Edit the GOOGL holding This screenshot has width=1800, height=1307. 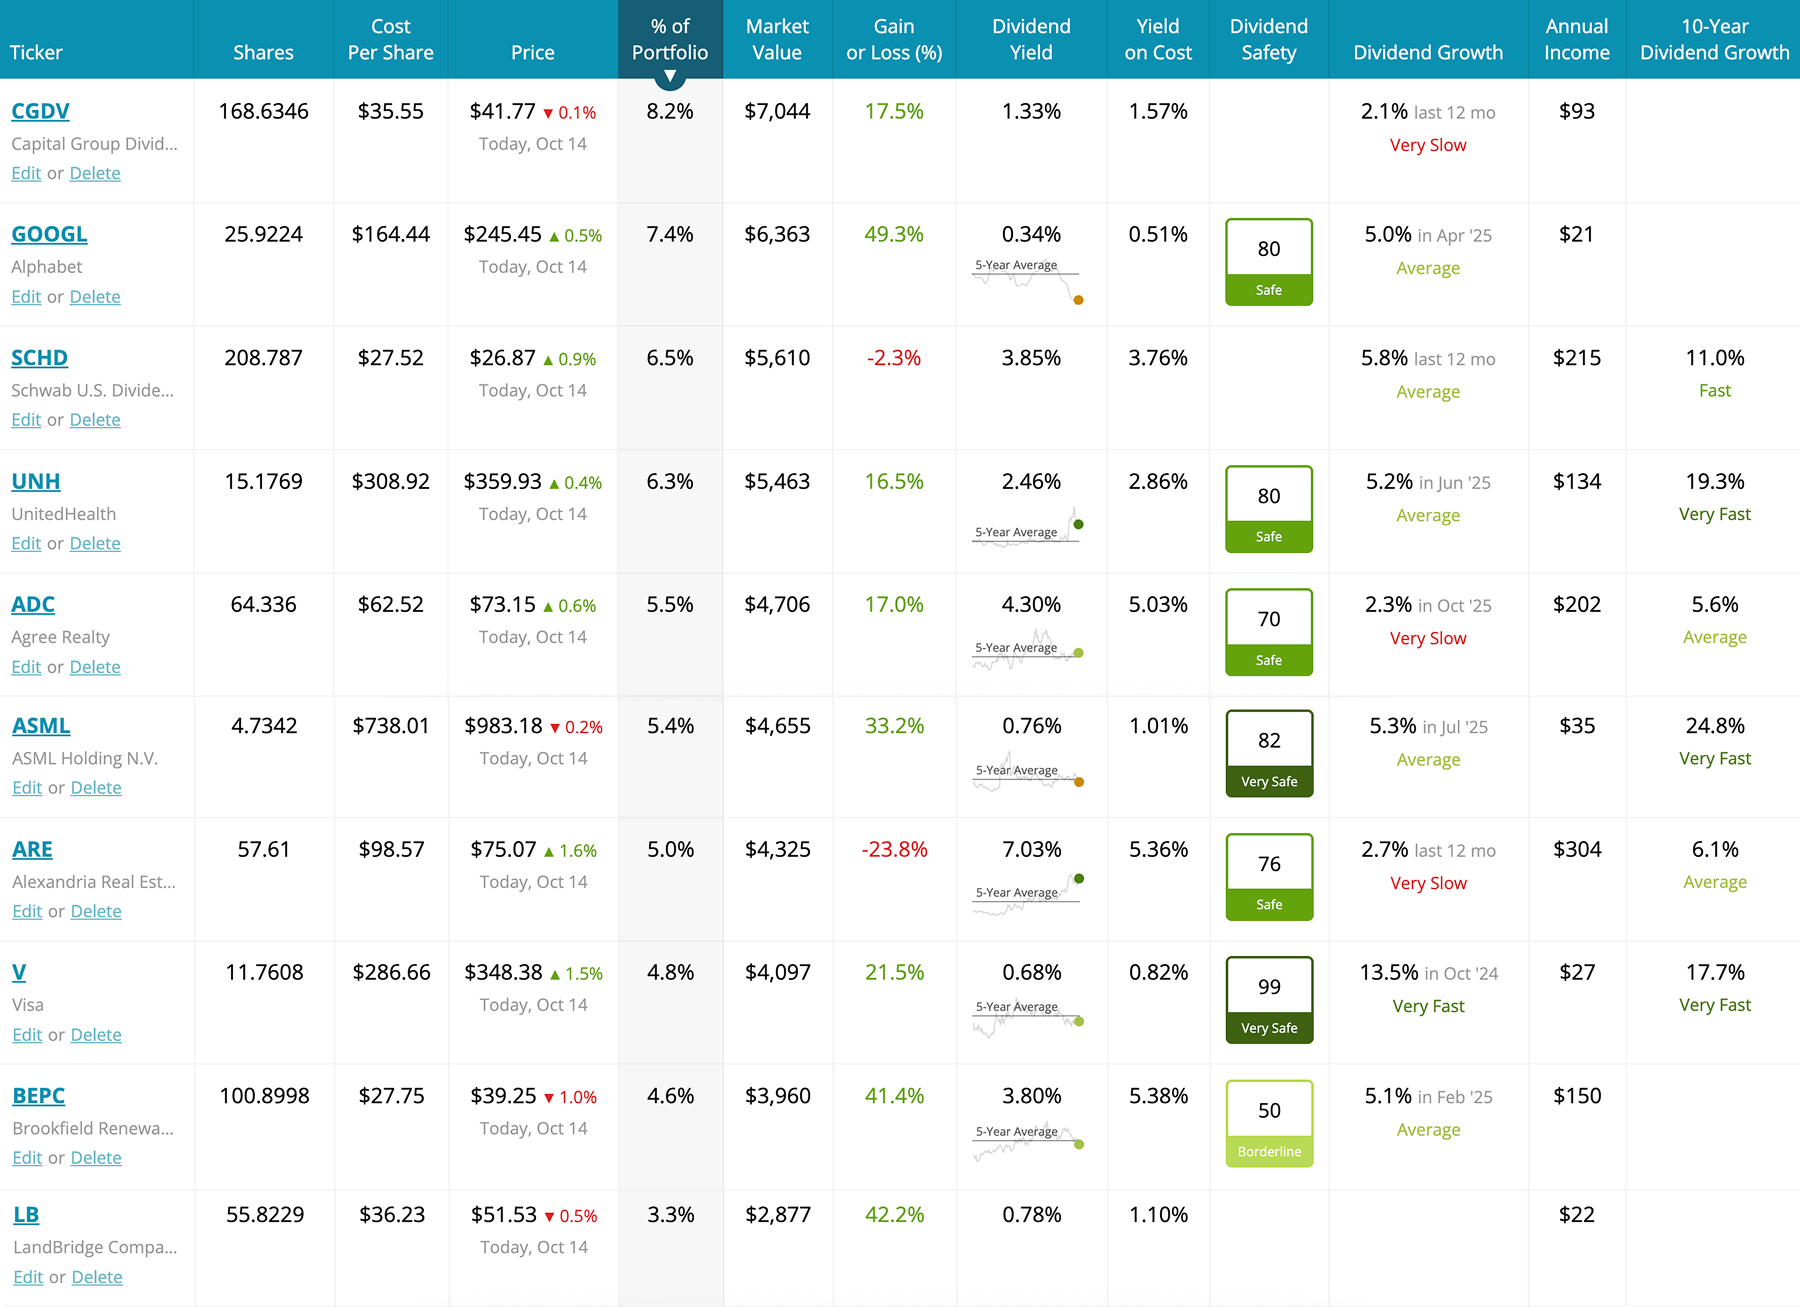(x=26, y=297)
